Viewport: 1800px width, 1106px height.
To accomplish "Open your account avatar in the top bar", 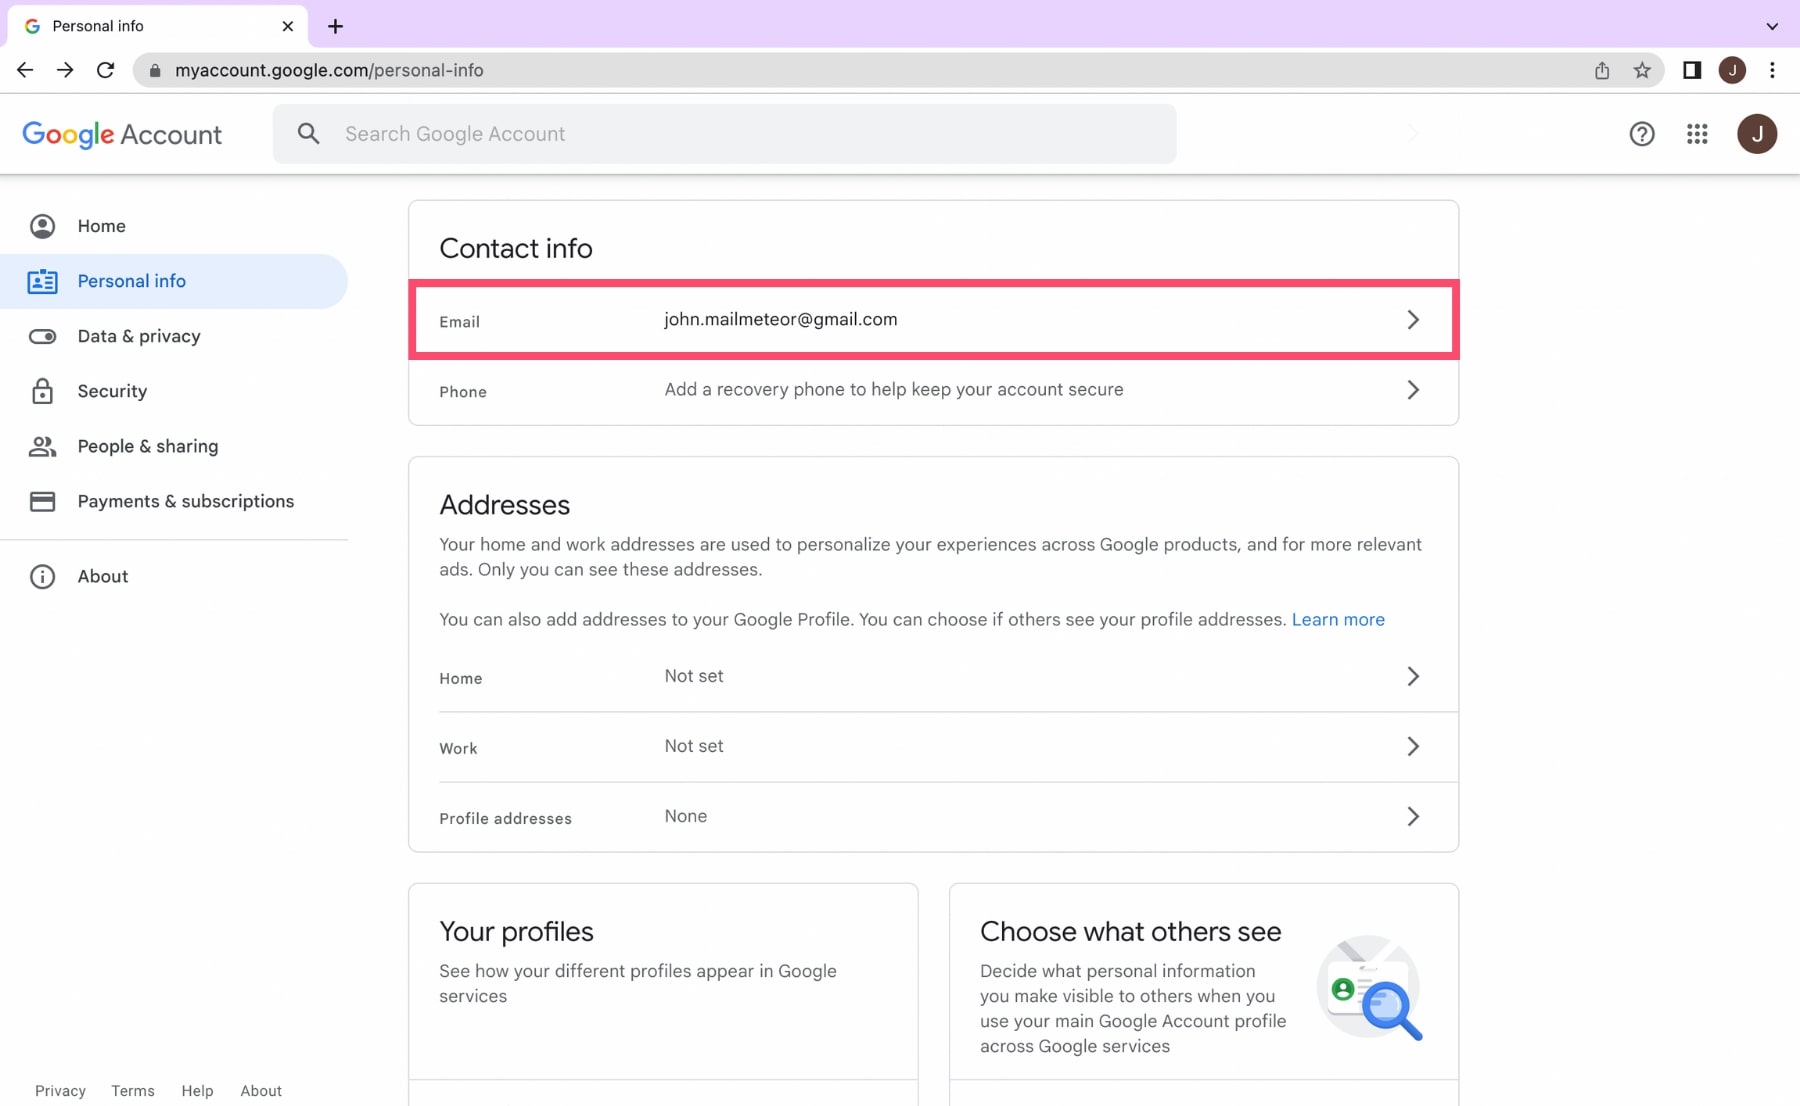I will [x=1757, y=134].
